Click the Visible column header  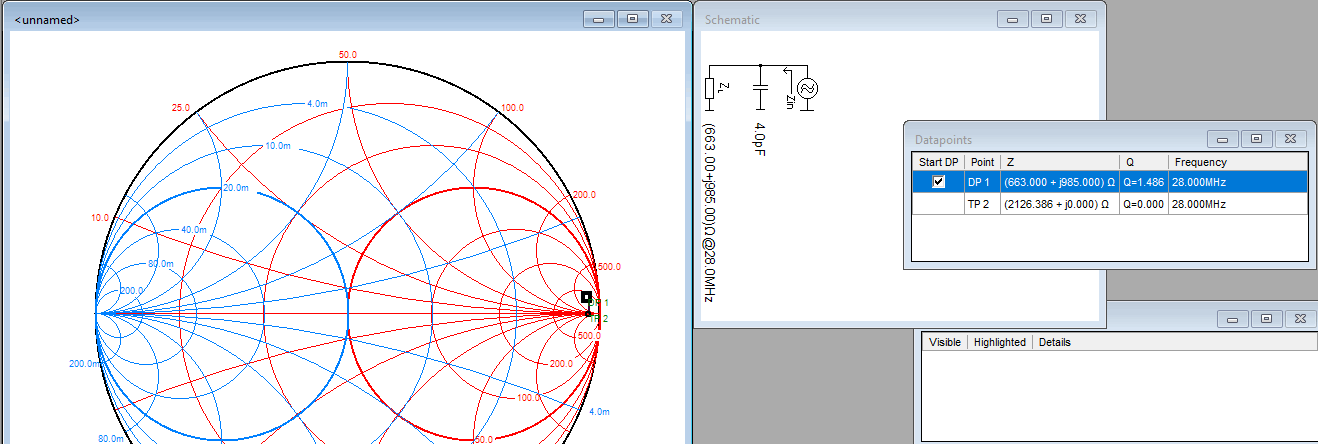(x=945, y=342)
